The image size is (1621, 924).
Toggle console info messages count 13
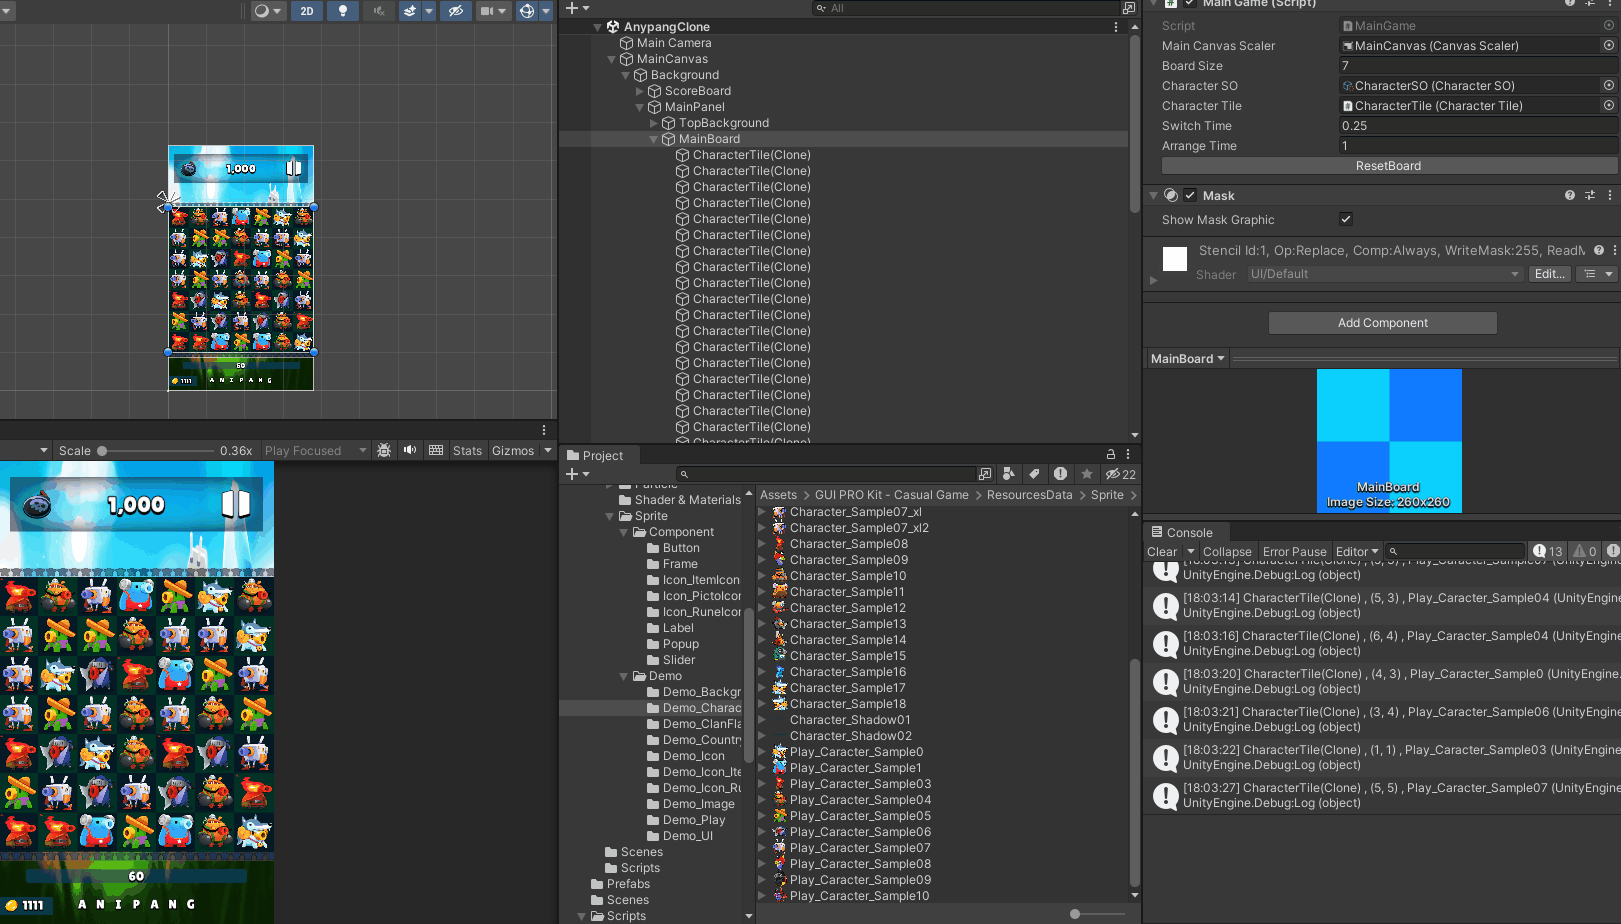coord(1548,552)
